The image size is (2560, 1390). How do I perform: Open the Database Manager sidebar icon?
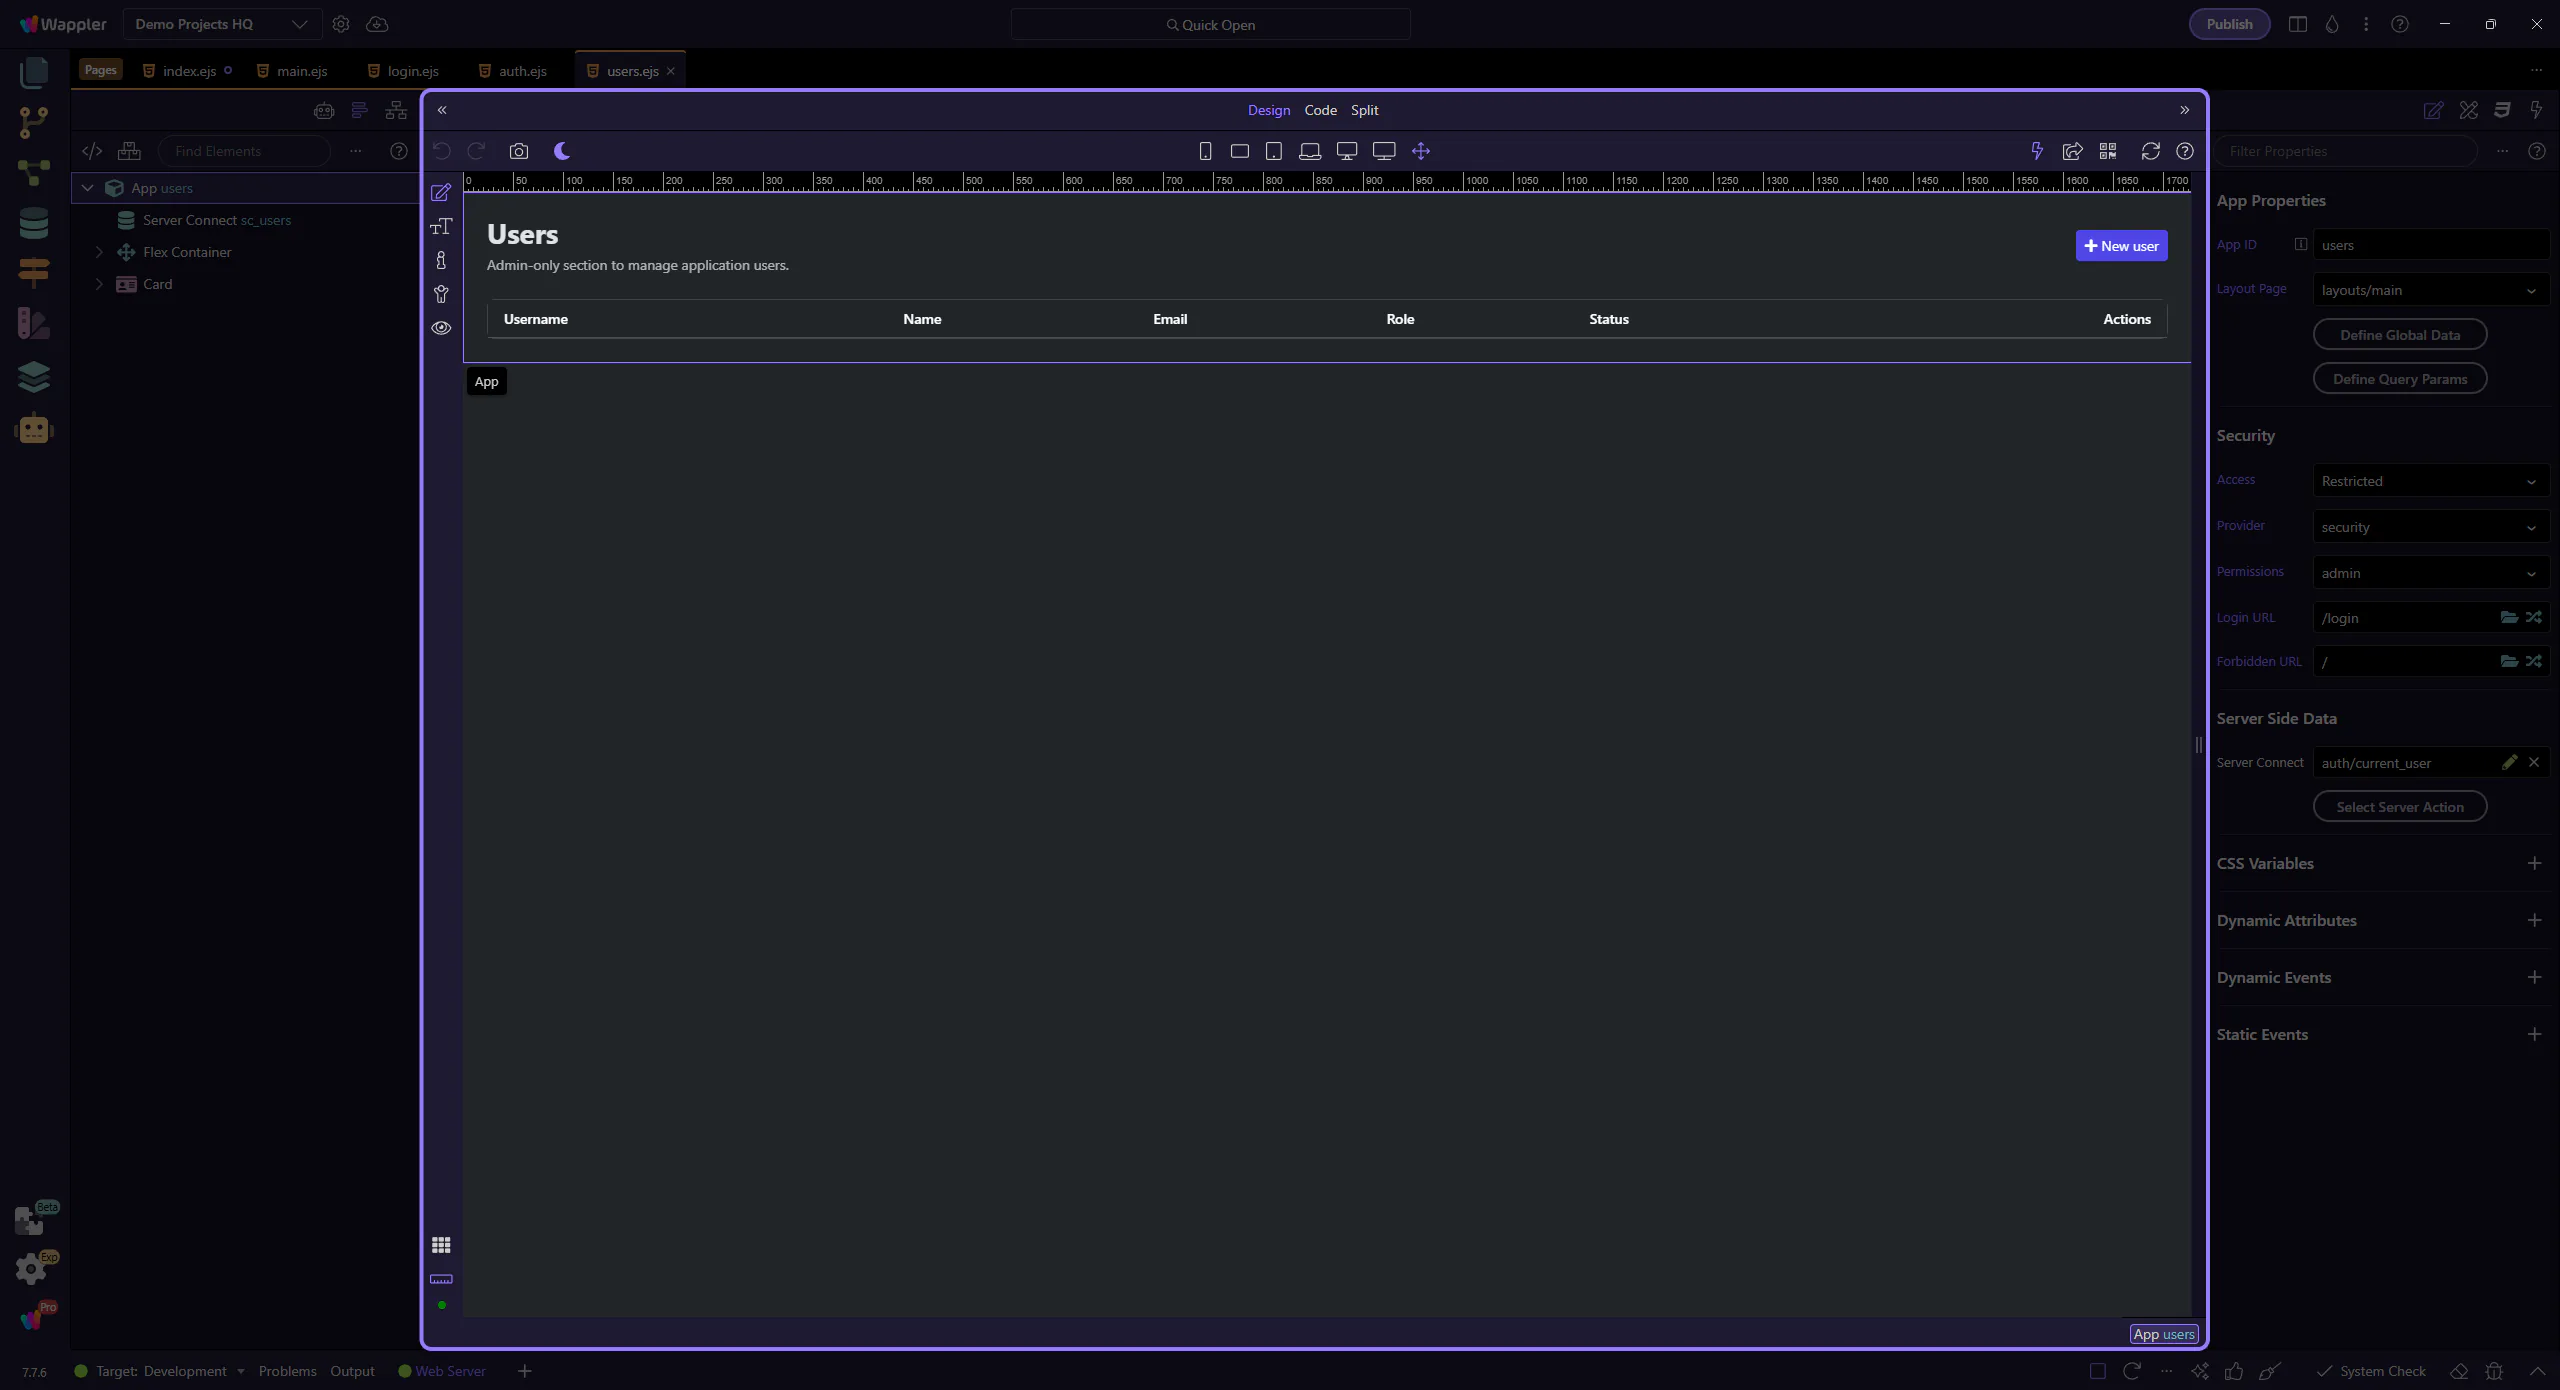34,223
